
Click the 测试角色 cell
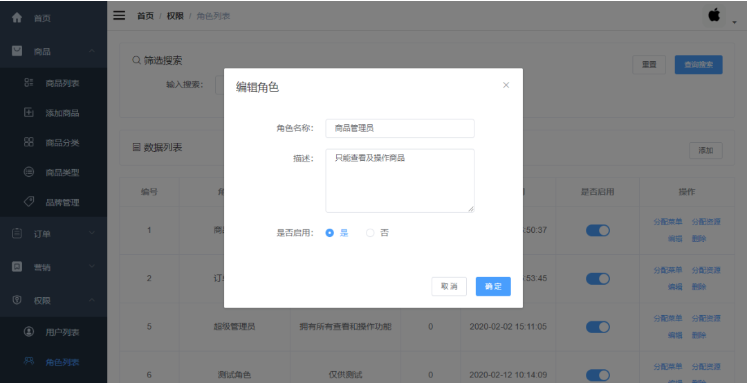pyautogui.click(x=234, y=375)
